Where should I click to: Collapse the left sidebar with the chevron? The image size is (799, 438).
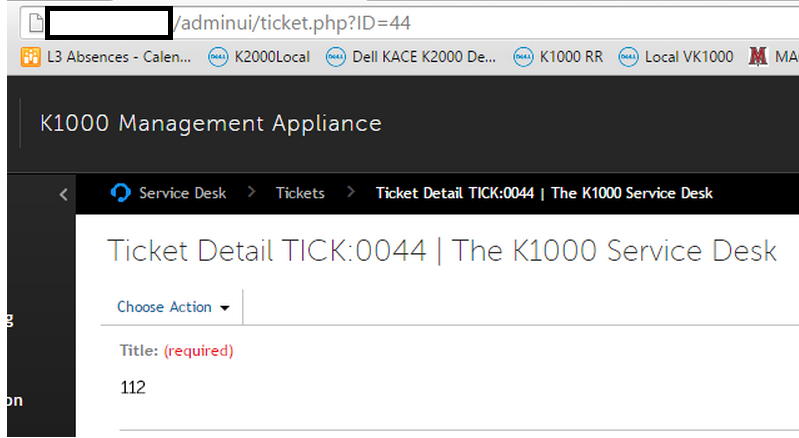tap(64, 194)
